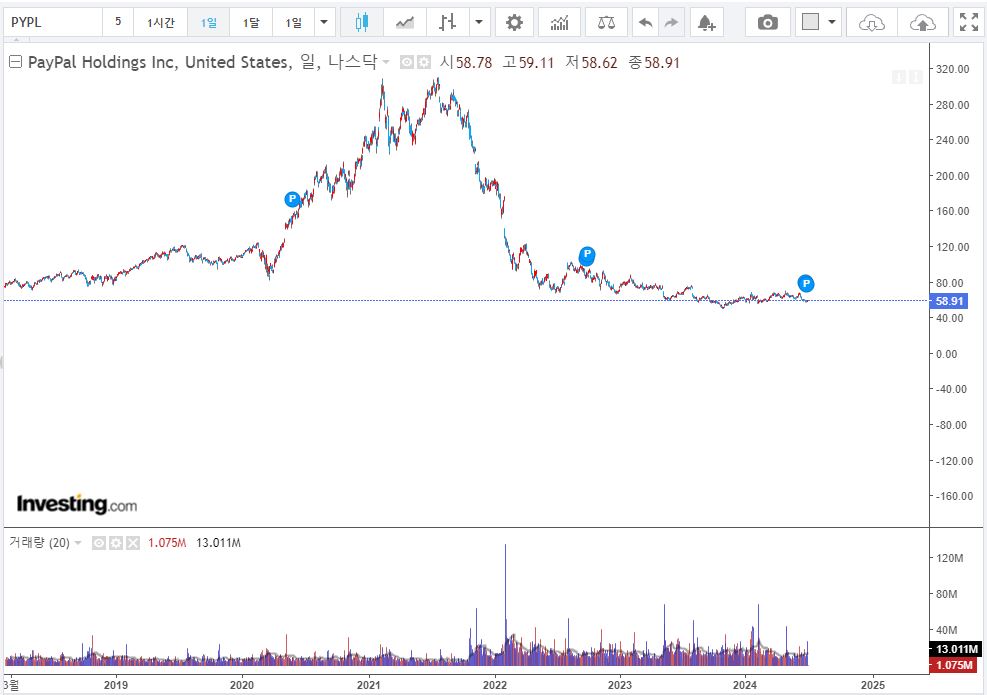
Task: Click the 0.00 price axis label
Action: pyautogui.click(x=947, y=354)
